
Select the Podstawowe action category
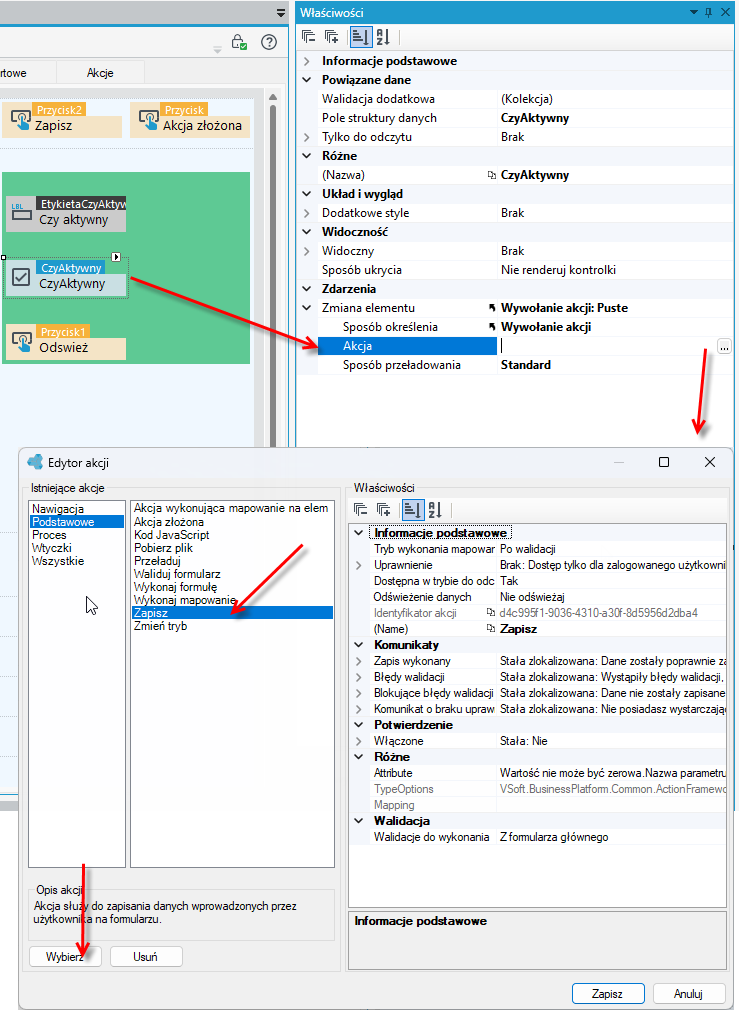coord(77,522)
